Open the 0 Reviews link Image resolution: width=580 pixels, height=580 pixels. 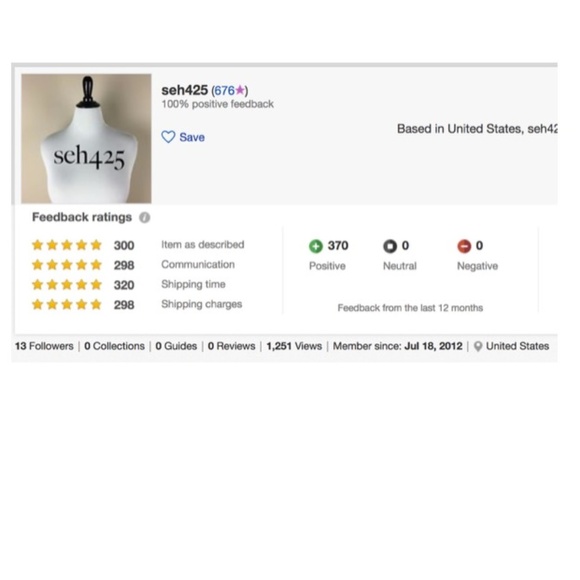point(232,346)
